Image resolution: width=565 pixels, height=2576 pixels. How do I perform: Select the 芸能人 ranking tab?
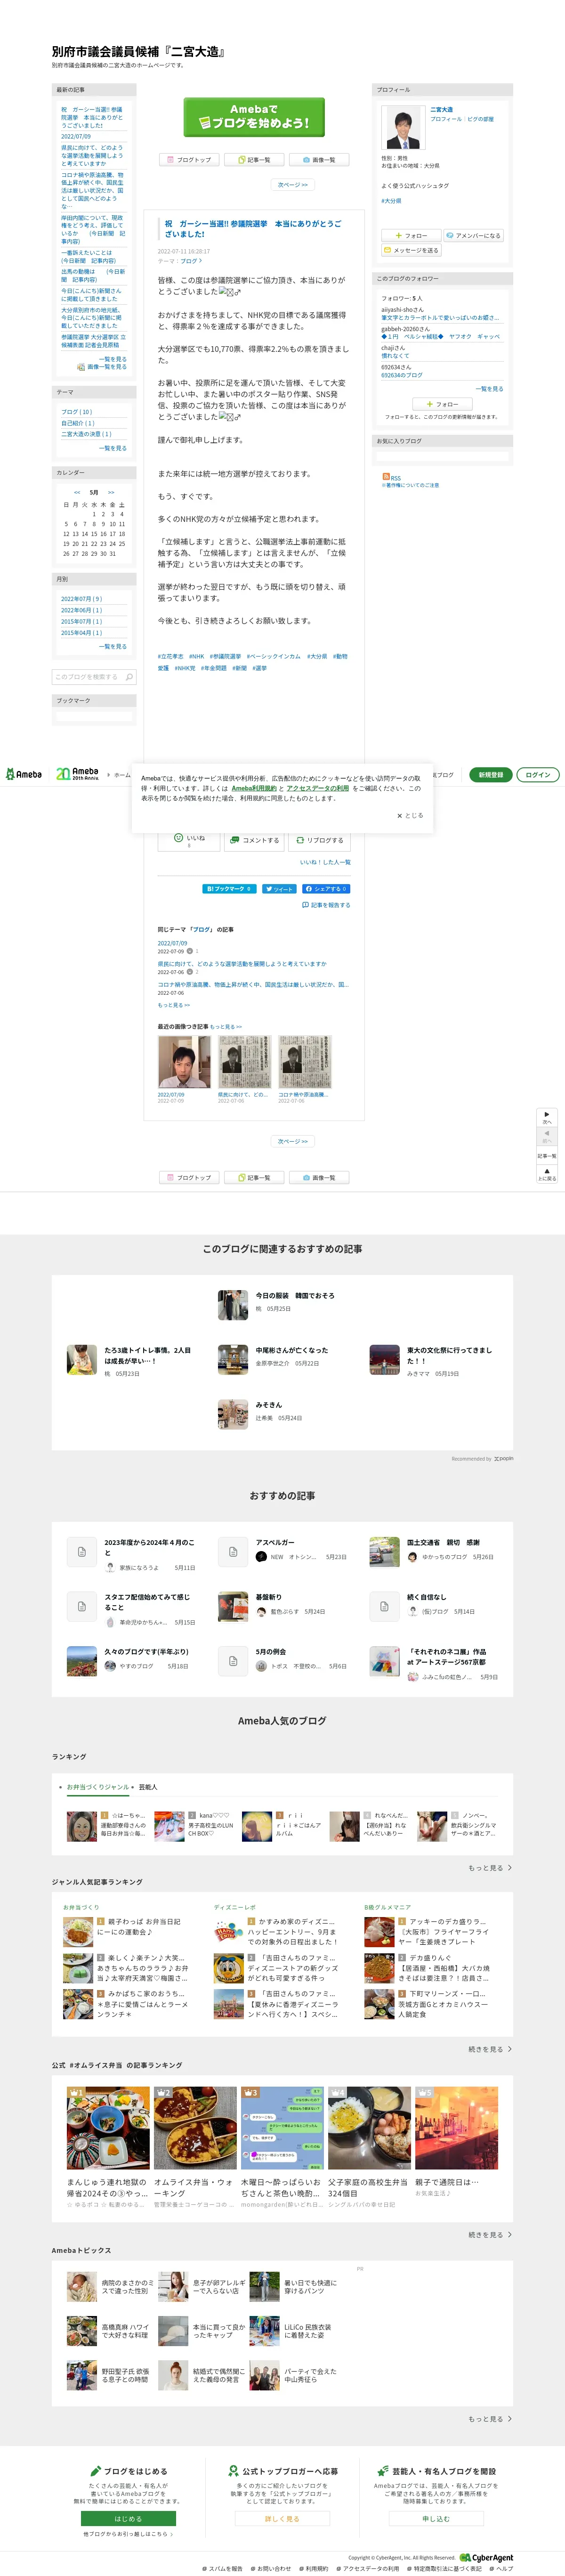coord(148,1787)
